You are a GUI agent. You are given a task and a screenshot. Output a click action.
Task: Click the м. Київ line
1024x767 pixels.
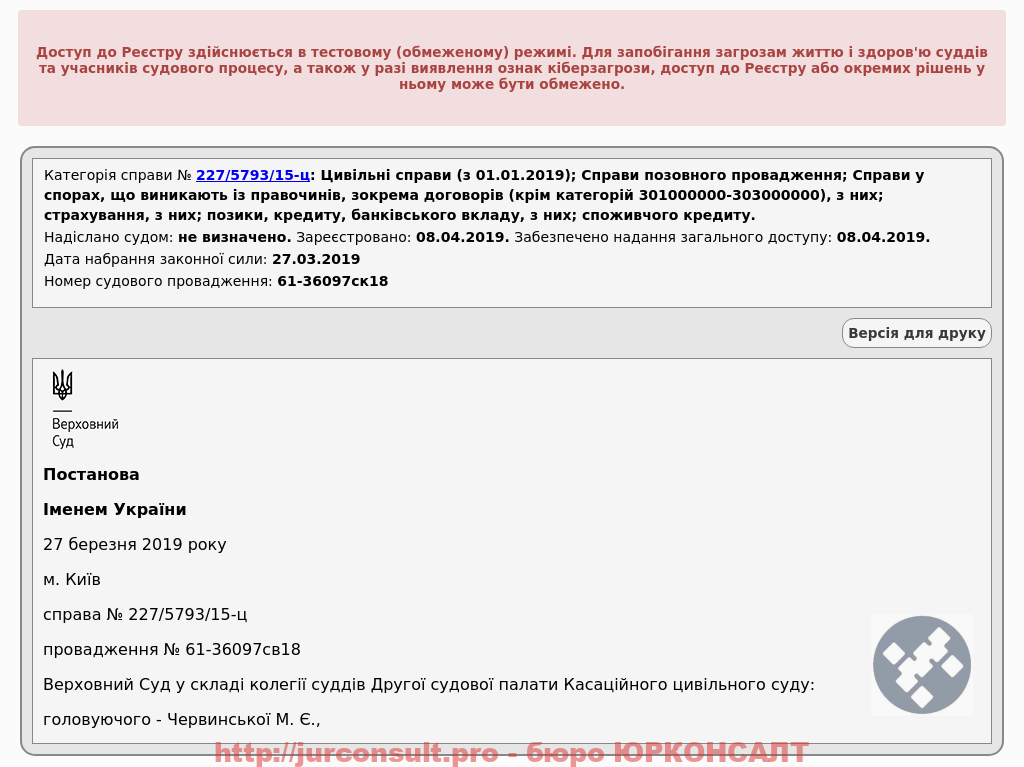(72, 580)
